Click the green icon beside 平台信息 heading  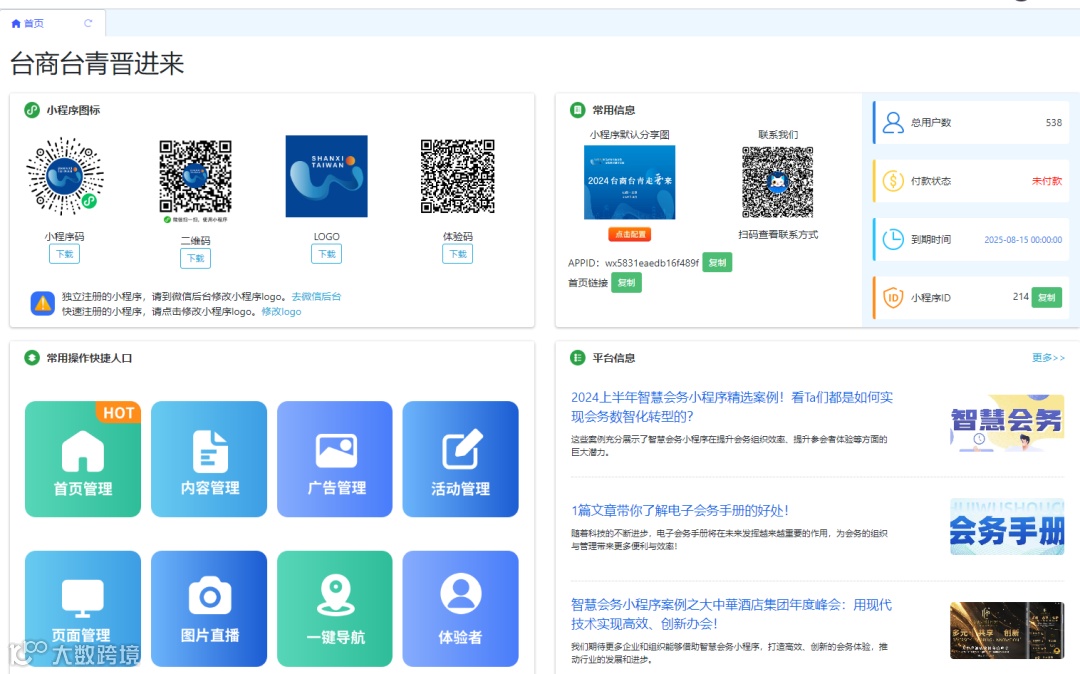[x=577, y=358]
